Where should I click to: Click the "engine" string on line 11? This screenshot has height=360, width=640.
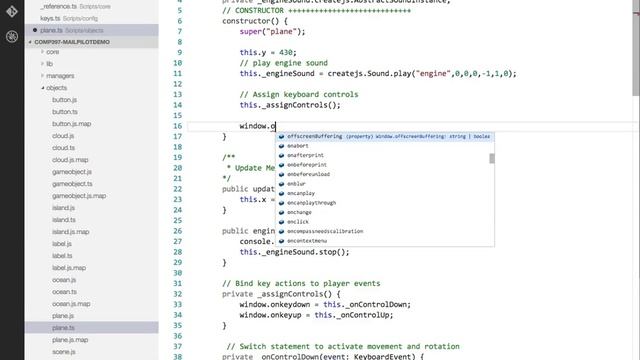pos(433,73)
